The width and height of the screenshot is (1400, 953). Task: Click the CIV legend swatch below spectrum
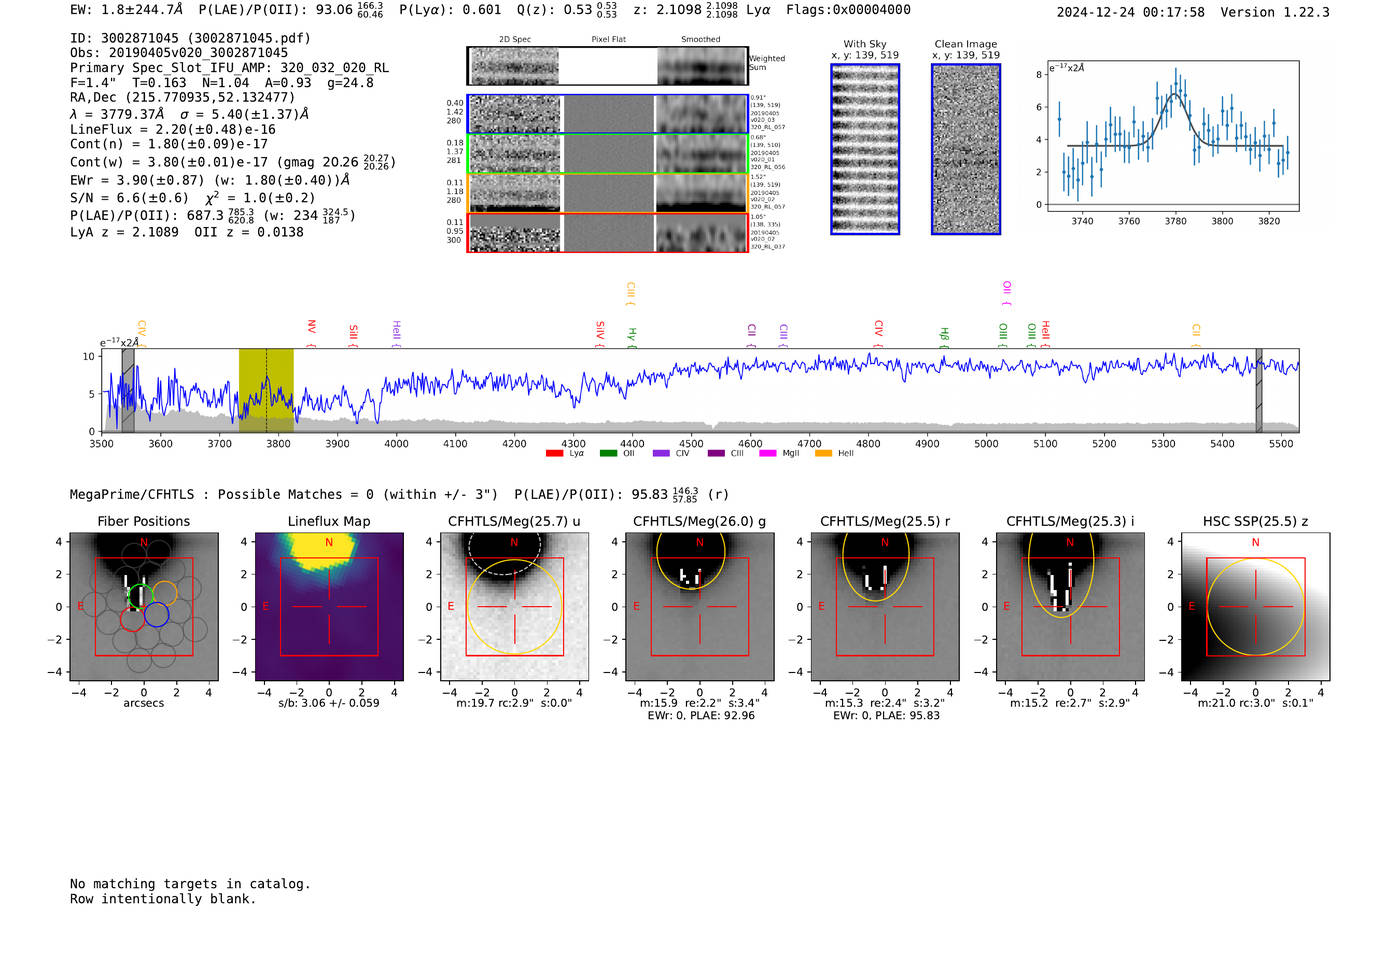tap(661, 454)
